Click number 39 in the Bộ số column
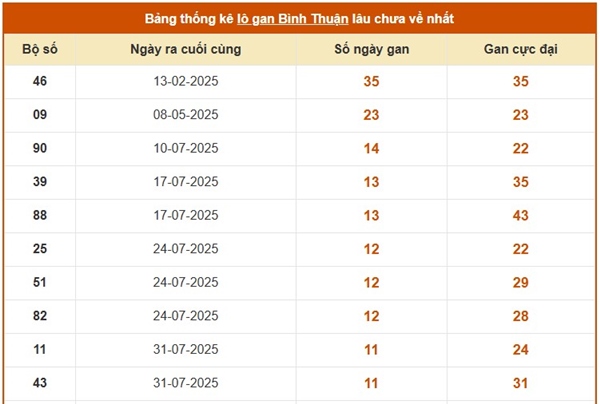This screenshot has width=600, height=404. click(x=40, y=182)
